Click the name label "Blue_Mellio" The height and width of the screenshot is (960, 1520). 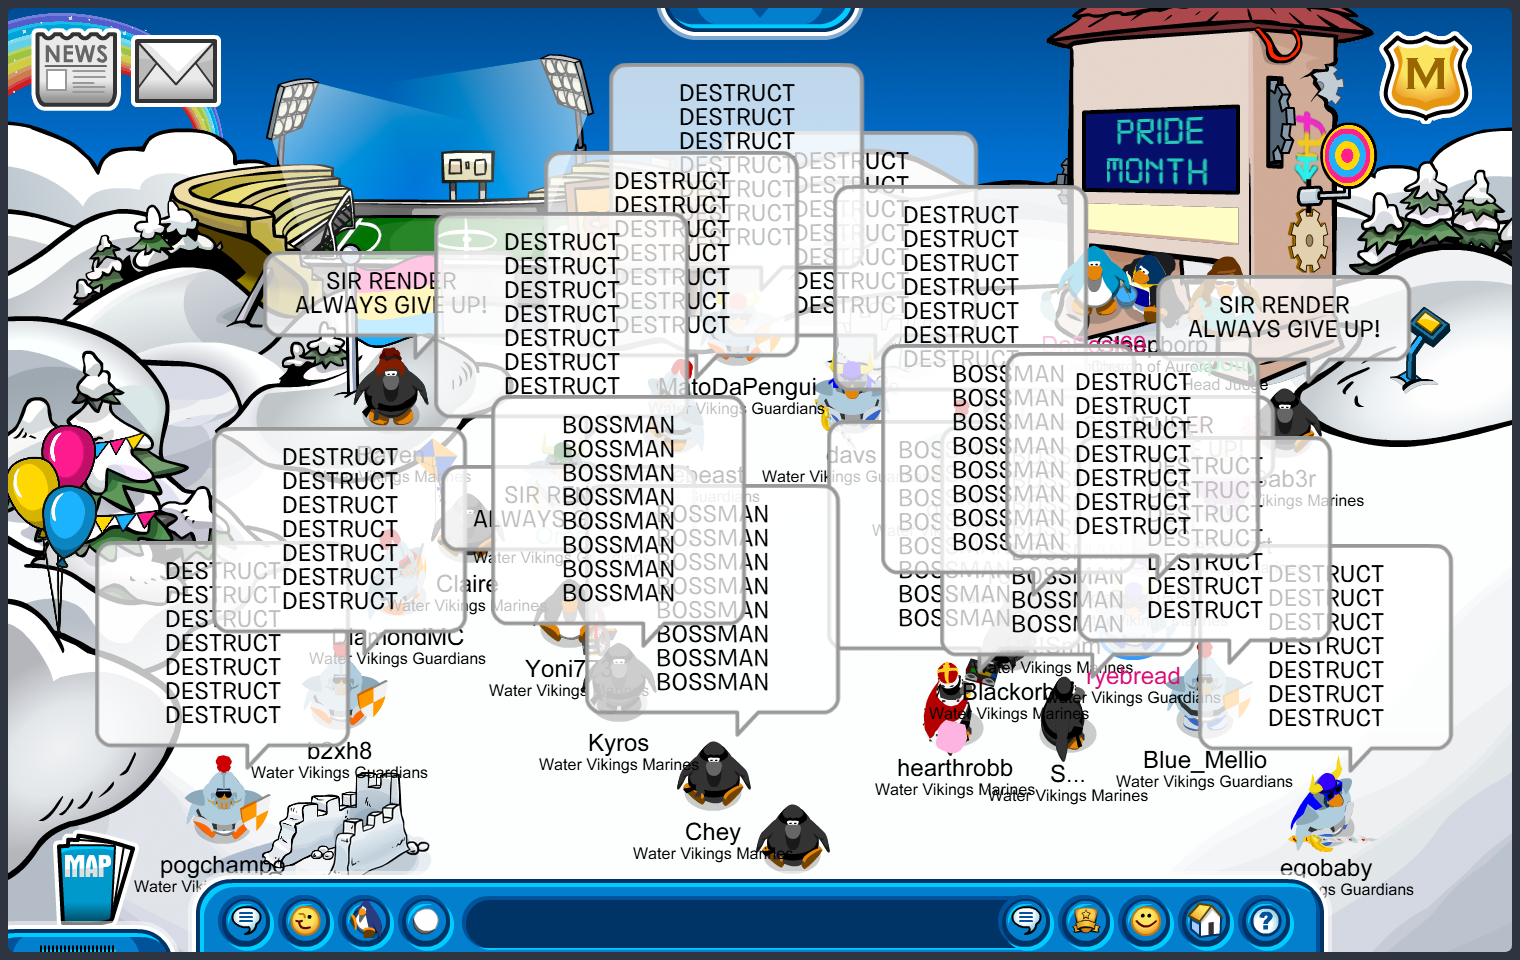tap(1205, 760)
